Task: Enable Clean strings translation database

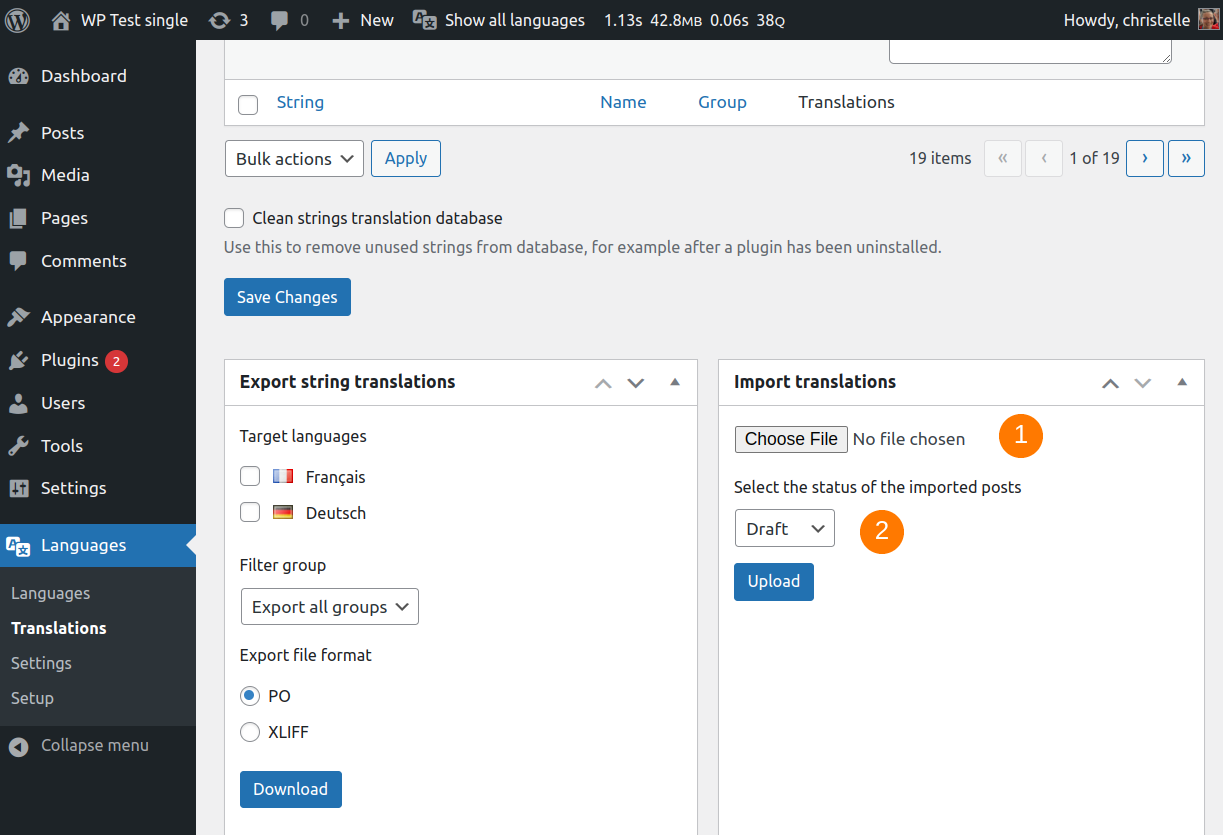Action: tap(234, 218)
